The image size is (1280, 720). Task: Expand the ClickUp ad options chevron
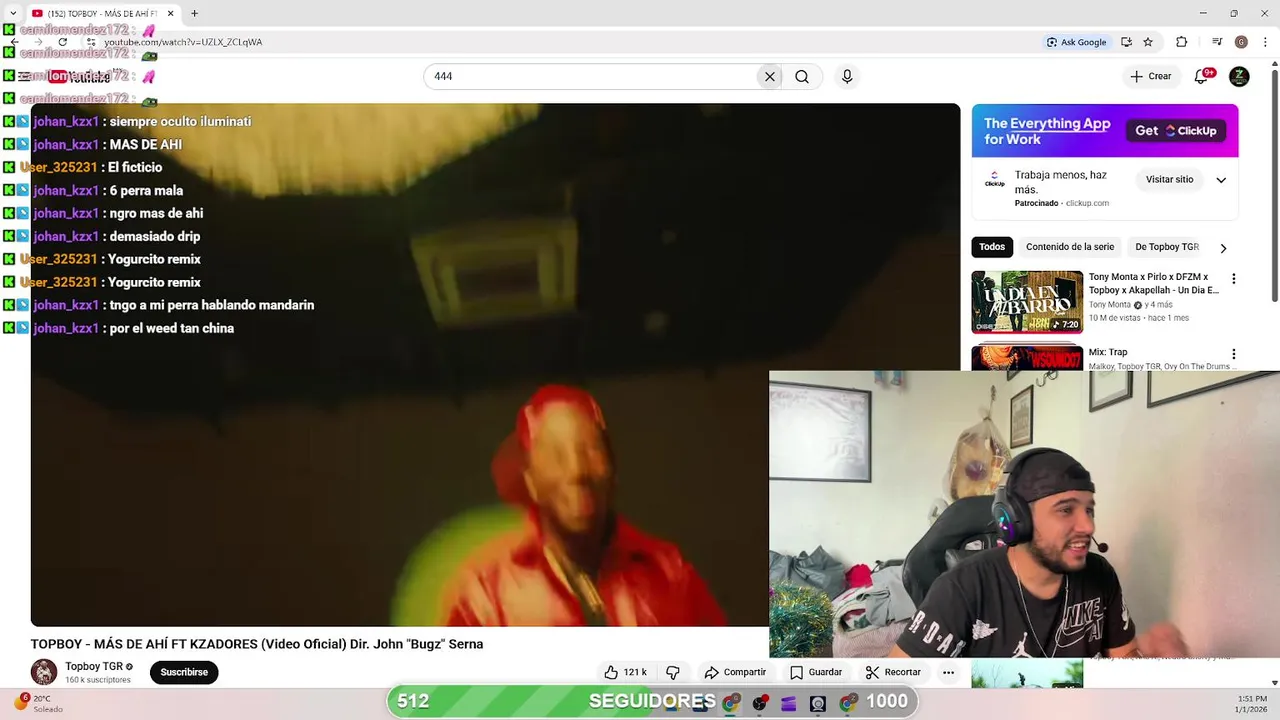click(1221, 180)
